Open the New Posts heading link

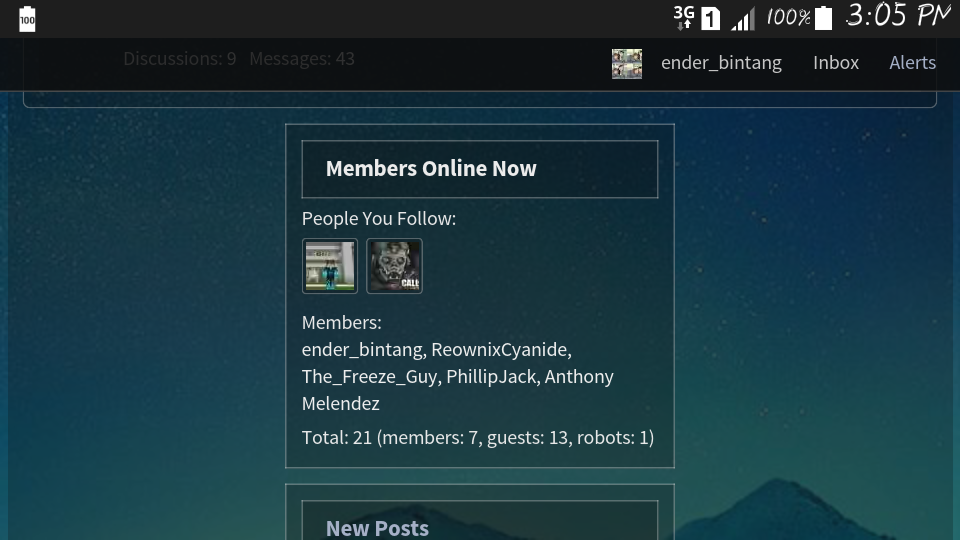click(x=377, y=528)
